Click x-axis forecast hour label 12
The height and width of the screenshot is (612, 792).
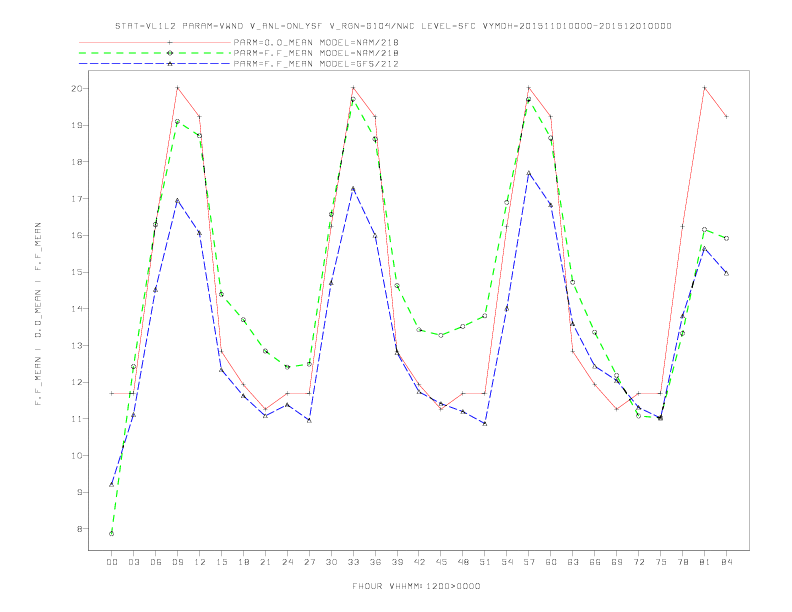pos(200,562)
